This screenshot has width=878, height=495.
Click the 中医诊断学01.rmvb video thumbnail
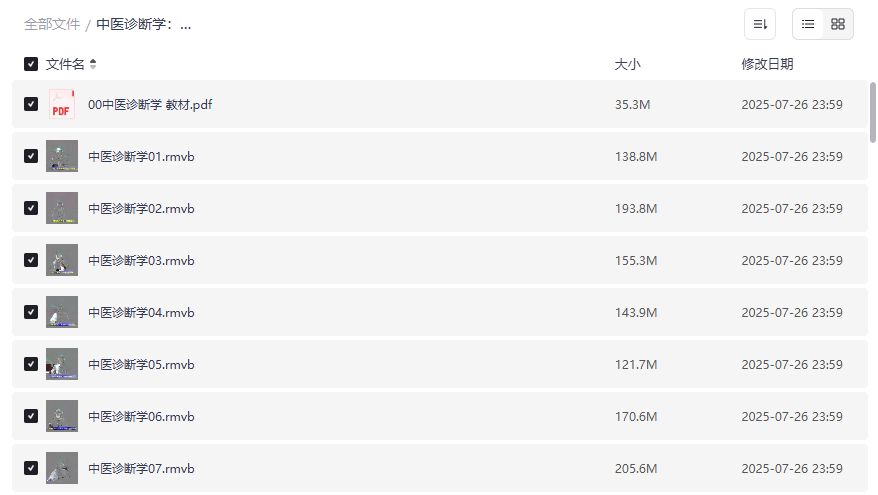click(x=62, y=156)
